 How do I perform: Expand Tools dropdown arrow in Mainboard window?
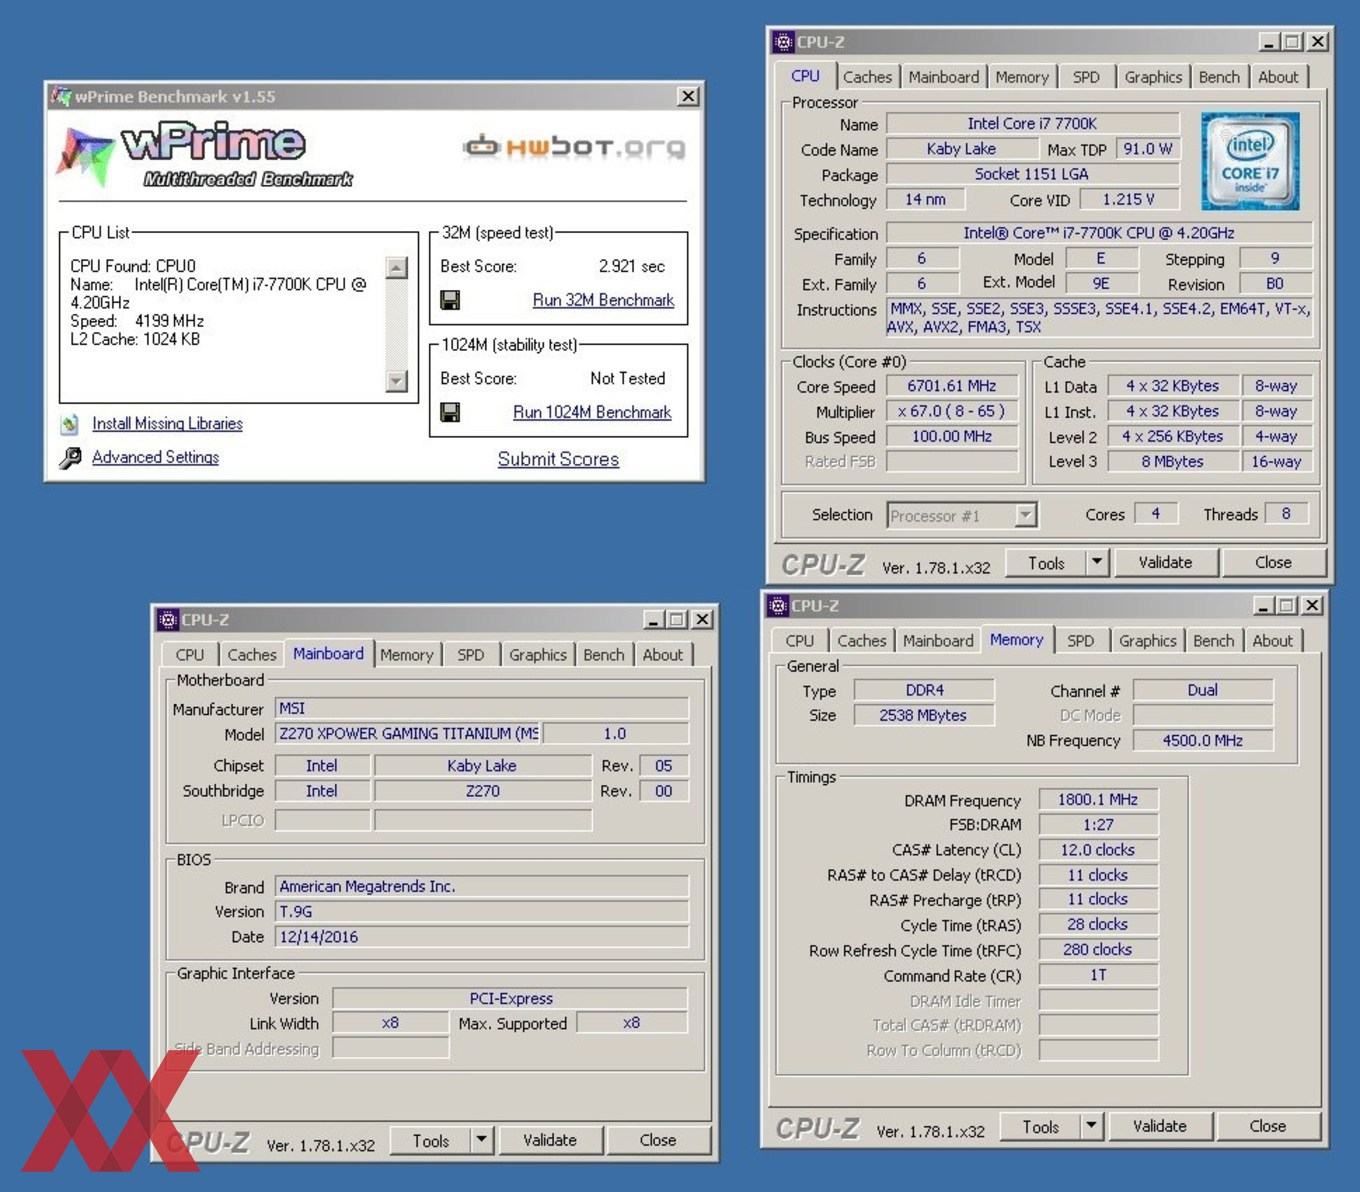coord(482,1140)
